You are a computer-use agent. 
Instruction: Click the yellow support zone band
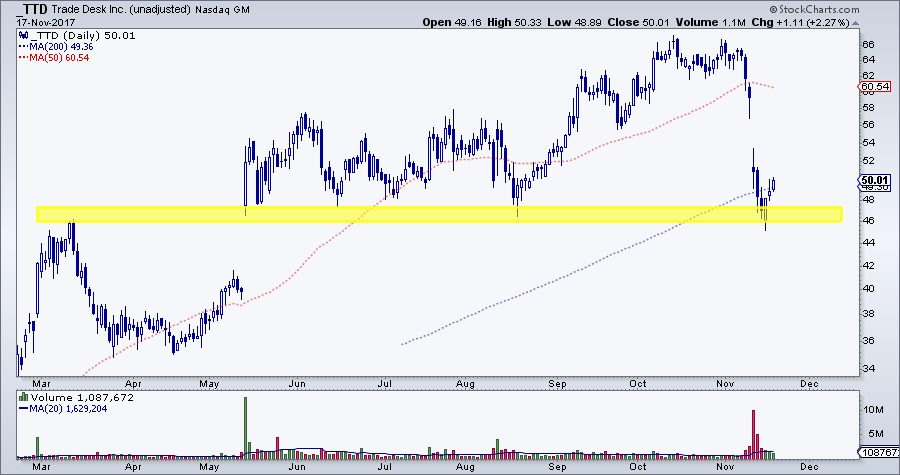tap(438, 214)
